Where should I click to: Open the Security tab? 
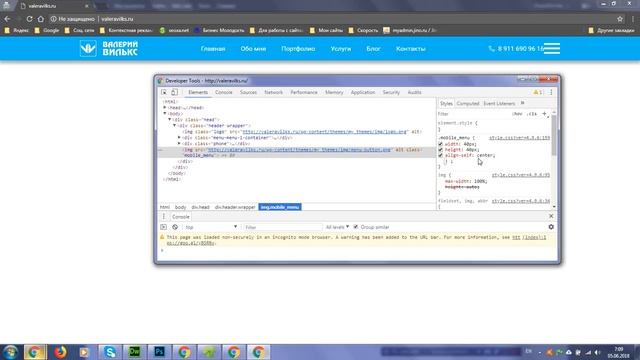click(391, 93)
